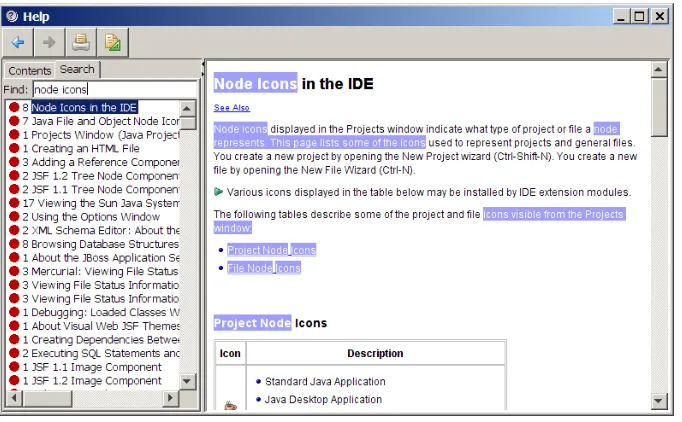Click the green arrow note icon
Viewport: 682px width, 422px height.
218,192
